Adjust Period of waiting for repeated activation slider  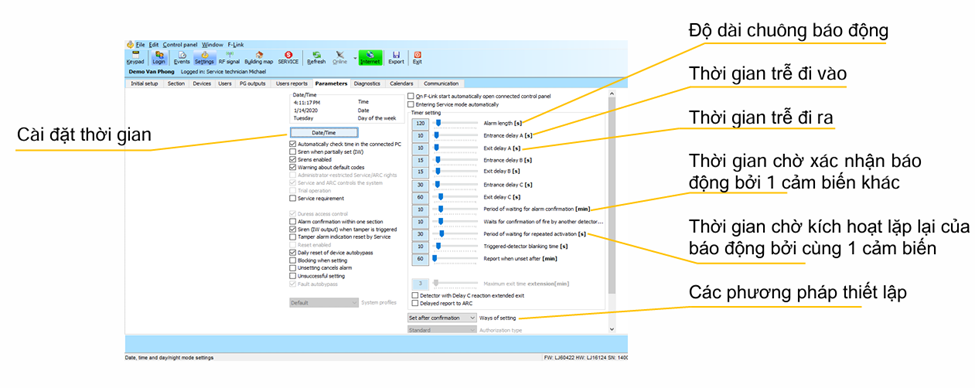(x=441, y=234)
